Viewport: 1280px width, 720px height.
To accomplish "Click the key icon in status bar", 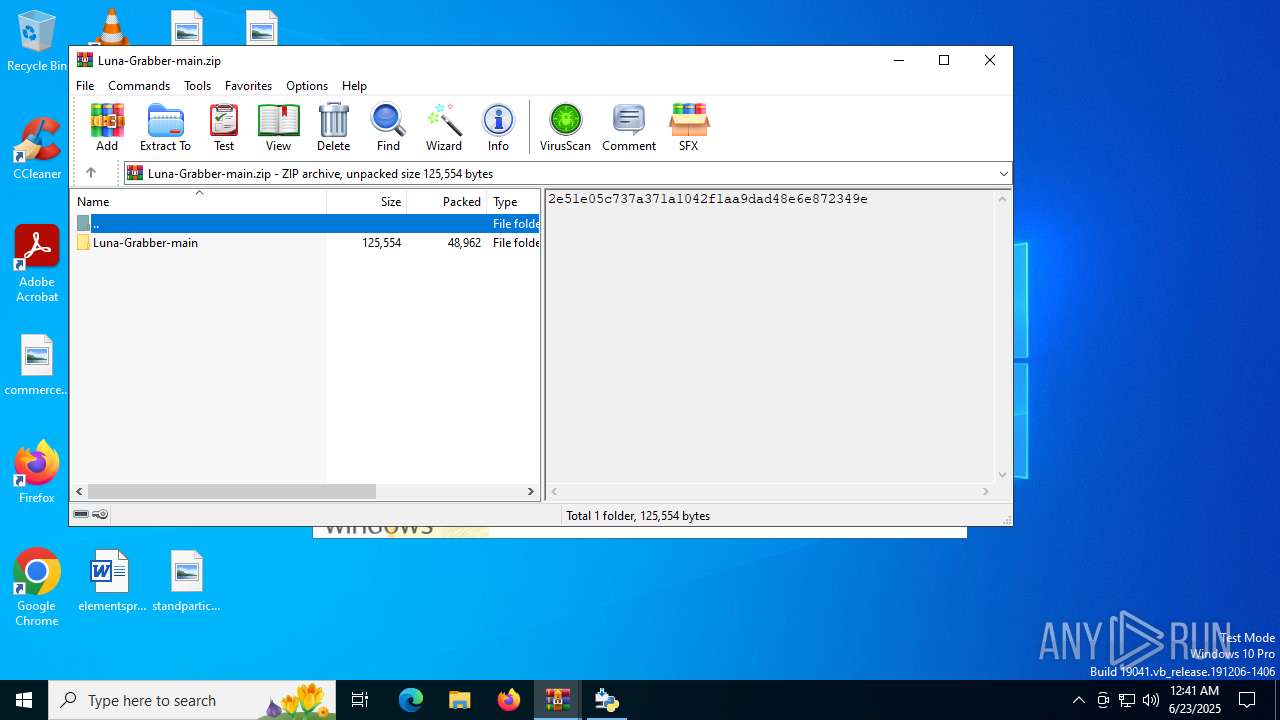I will [100, 514].
